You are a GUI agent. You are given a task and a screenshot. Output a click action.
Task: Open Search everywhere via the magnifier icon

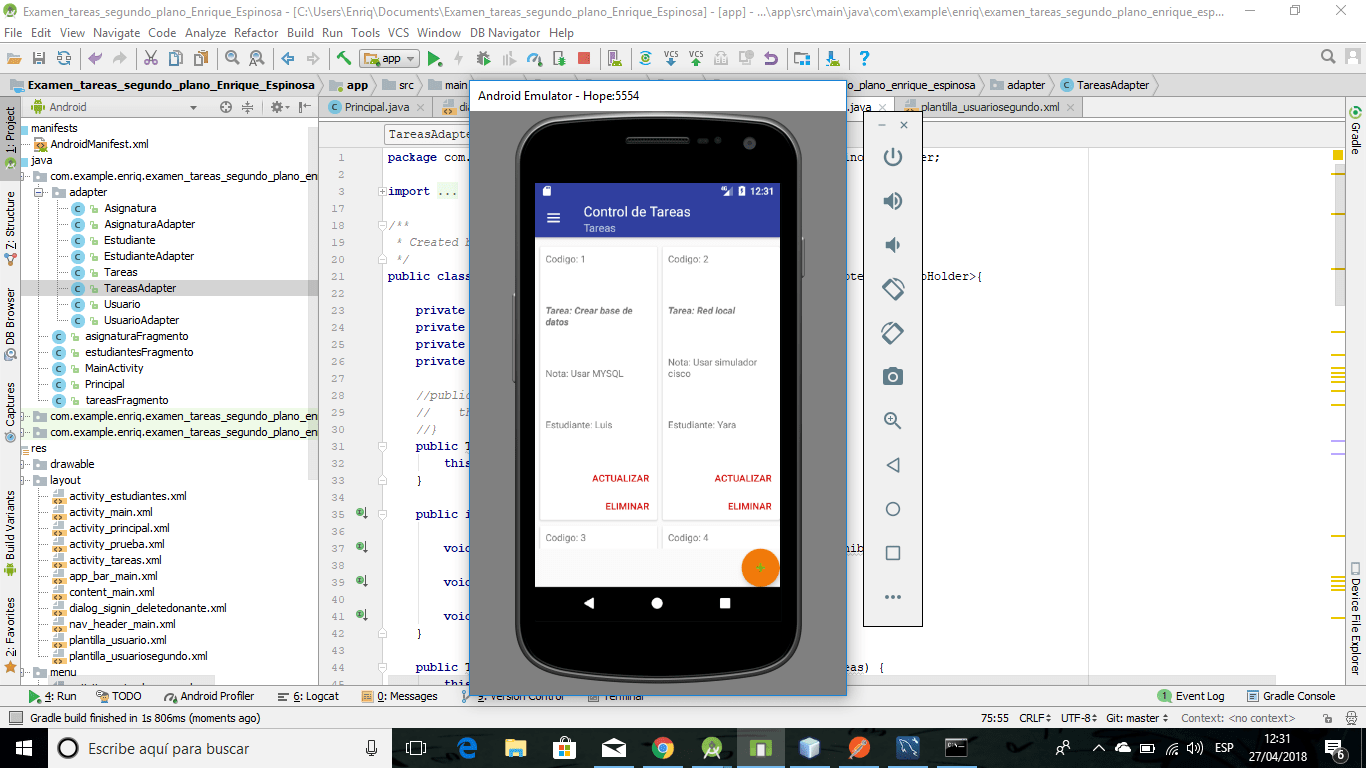coord(1329,57)
